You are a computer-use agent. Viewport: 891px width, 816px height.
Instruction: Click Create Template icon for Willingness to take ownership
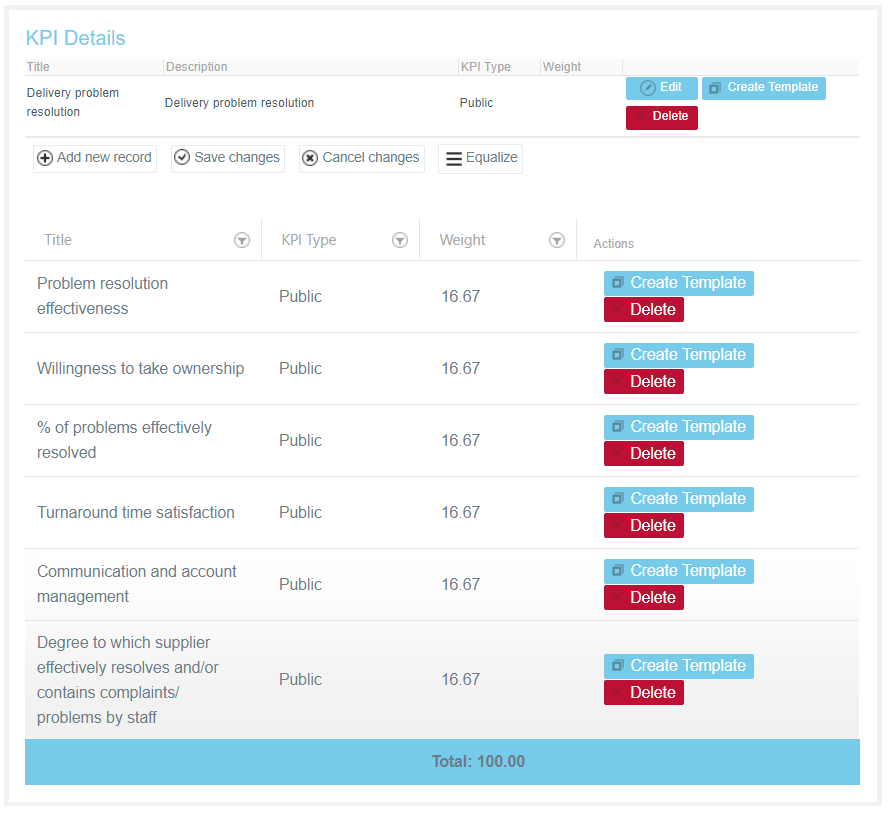point(617,355)
